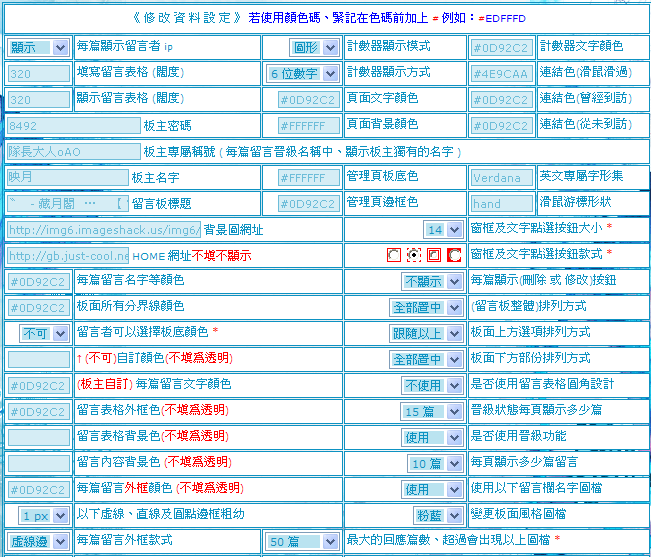Choose the double-border button style radio
This screenshot has width=651, height=557.
pyautogui.click(x=434, y=255)
